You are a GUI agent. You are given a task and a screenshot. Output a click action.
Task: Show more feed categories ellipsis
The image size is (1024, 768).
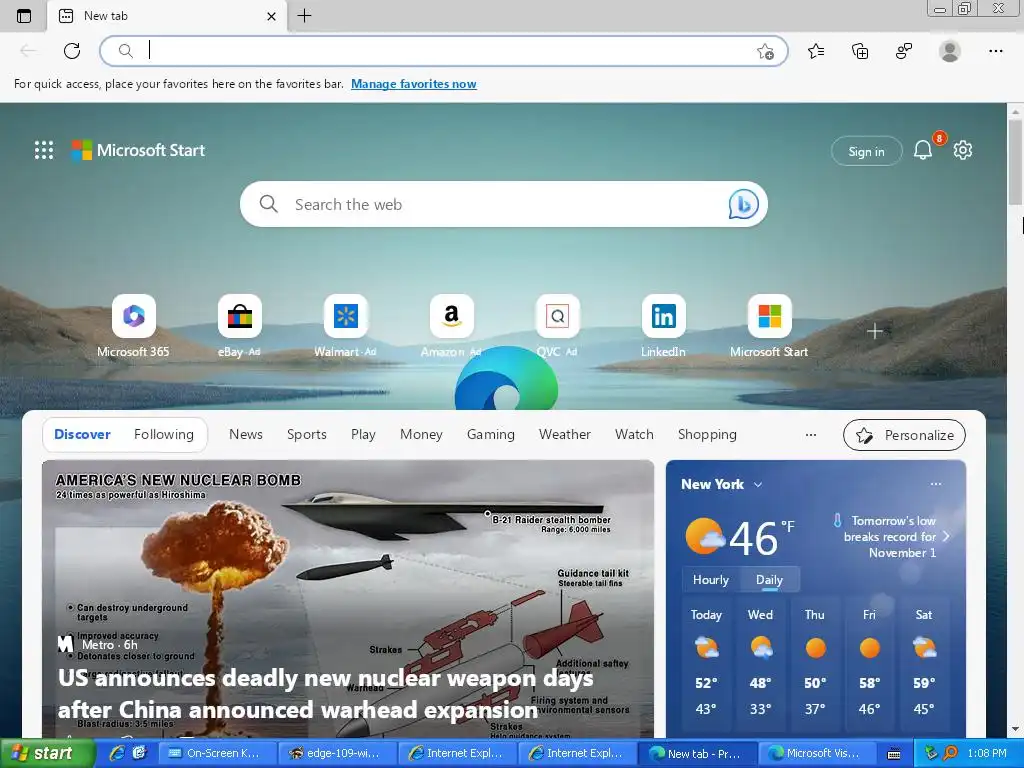click(811, 435)
